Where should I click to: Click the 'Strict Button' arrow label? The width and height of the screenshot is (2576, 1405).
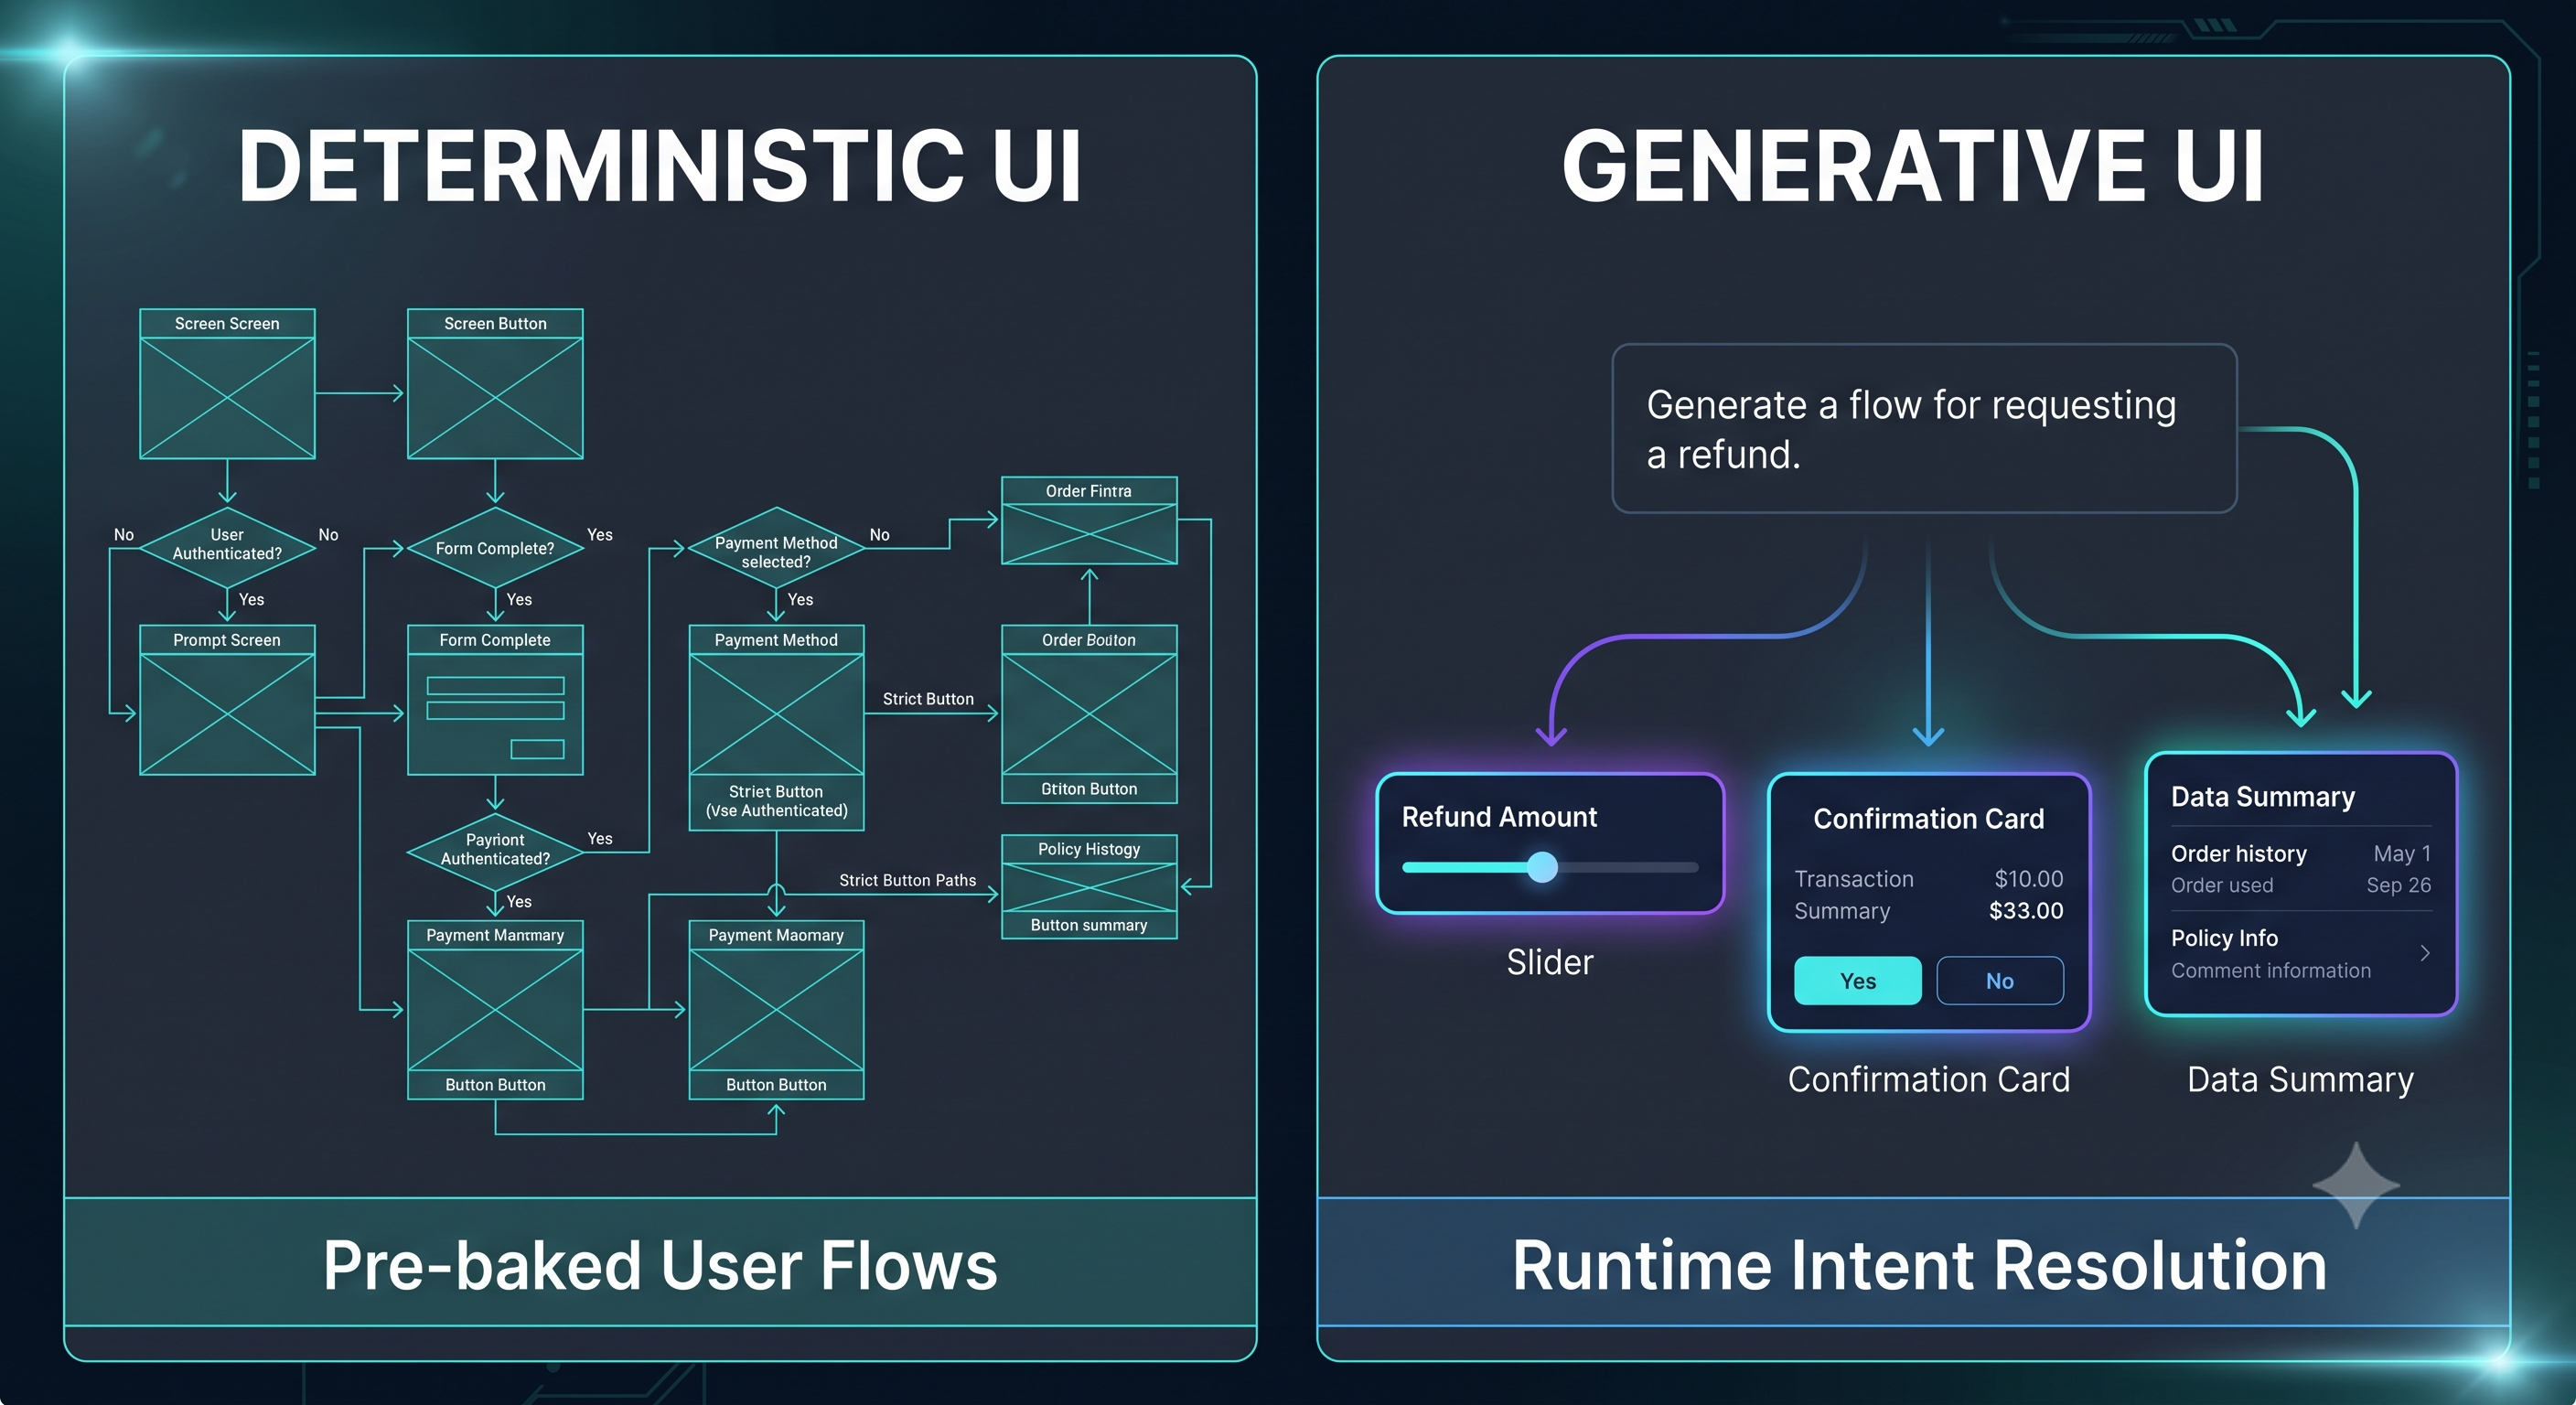928,699
